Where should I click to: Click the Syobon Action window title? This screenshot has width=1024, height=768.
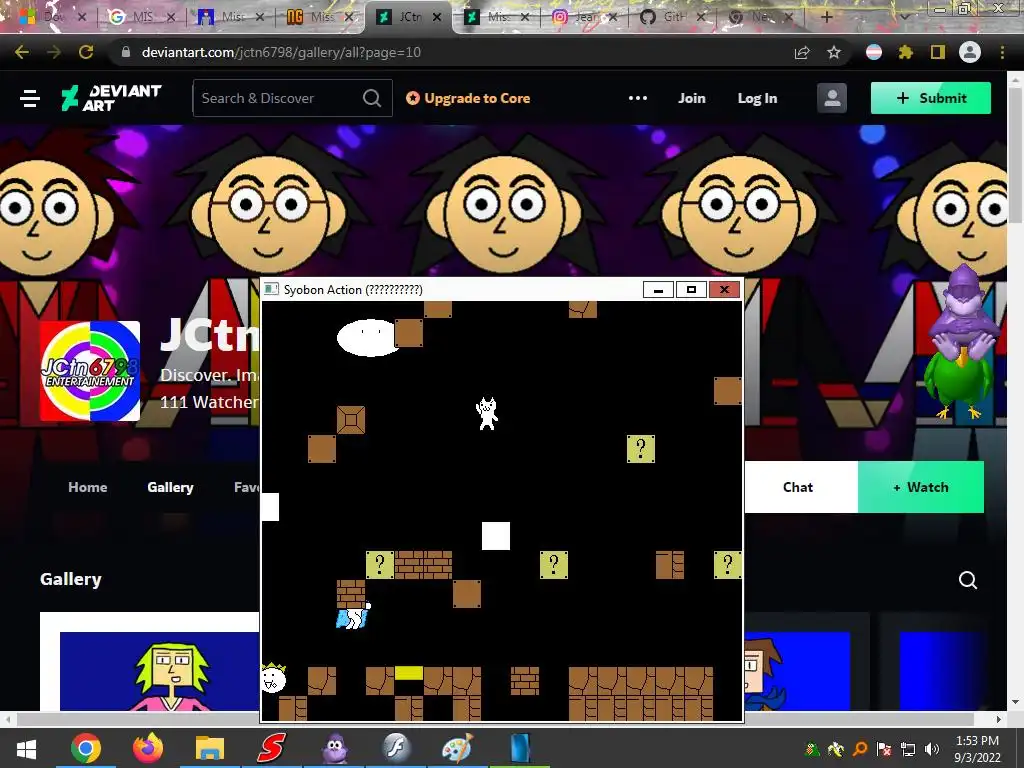[353, 289]
